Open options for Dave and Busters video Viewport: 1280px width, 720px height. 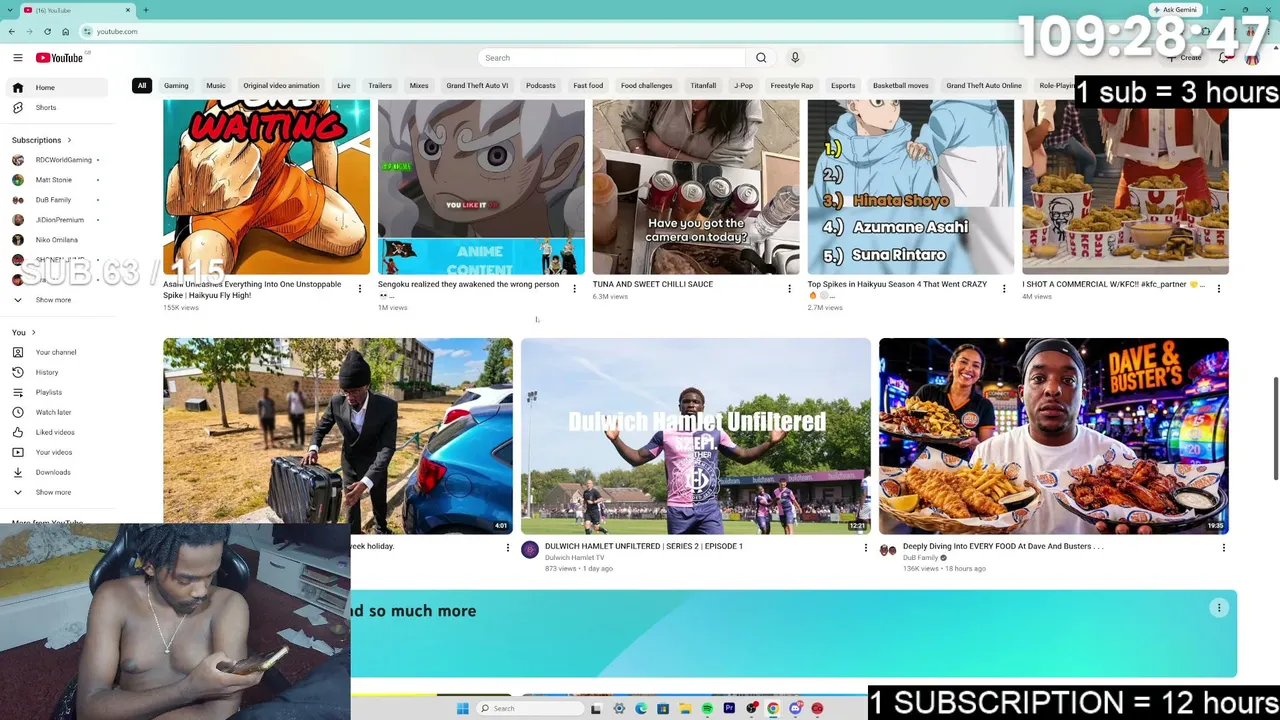[x=1223, y=548]
